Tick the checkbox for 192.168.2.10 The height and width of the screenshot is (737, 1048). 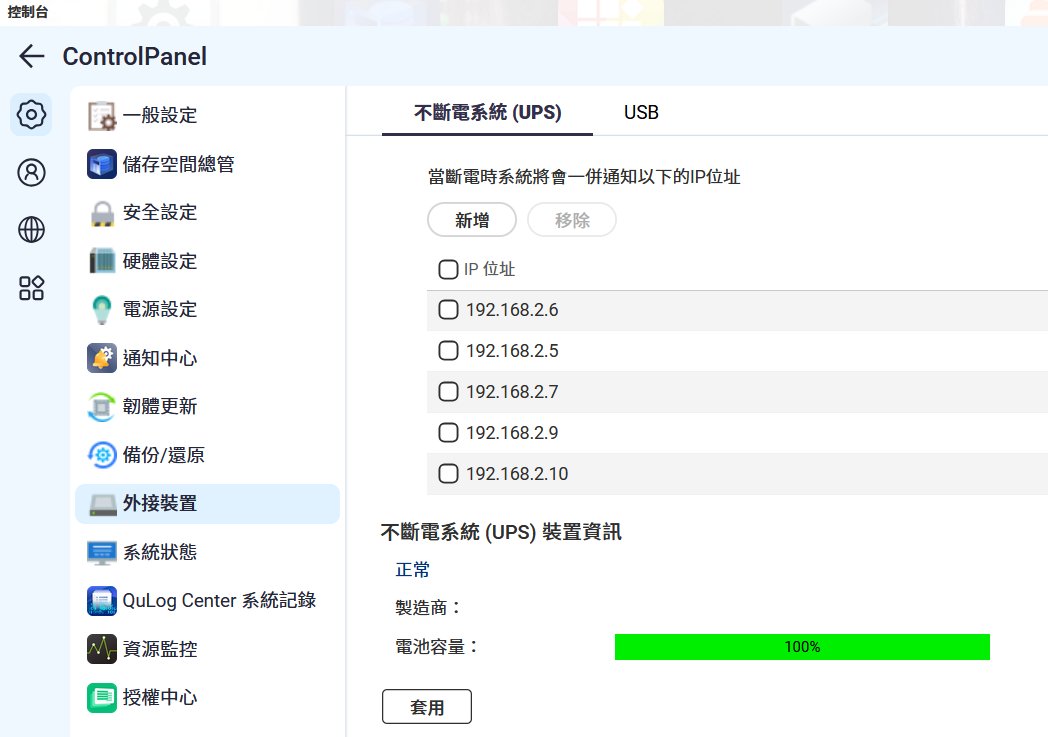click(x=449, y=474)
